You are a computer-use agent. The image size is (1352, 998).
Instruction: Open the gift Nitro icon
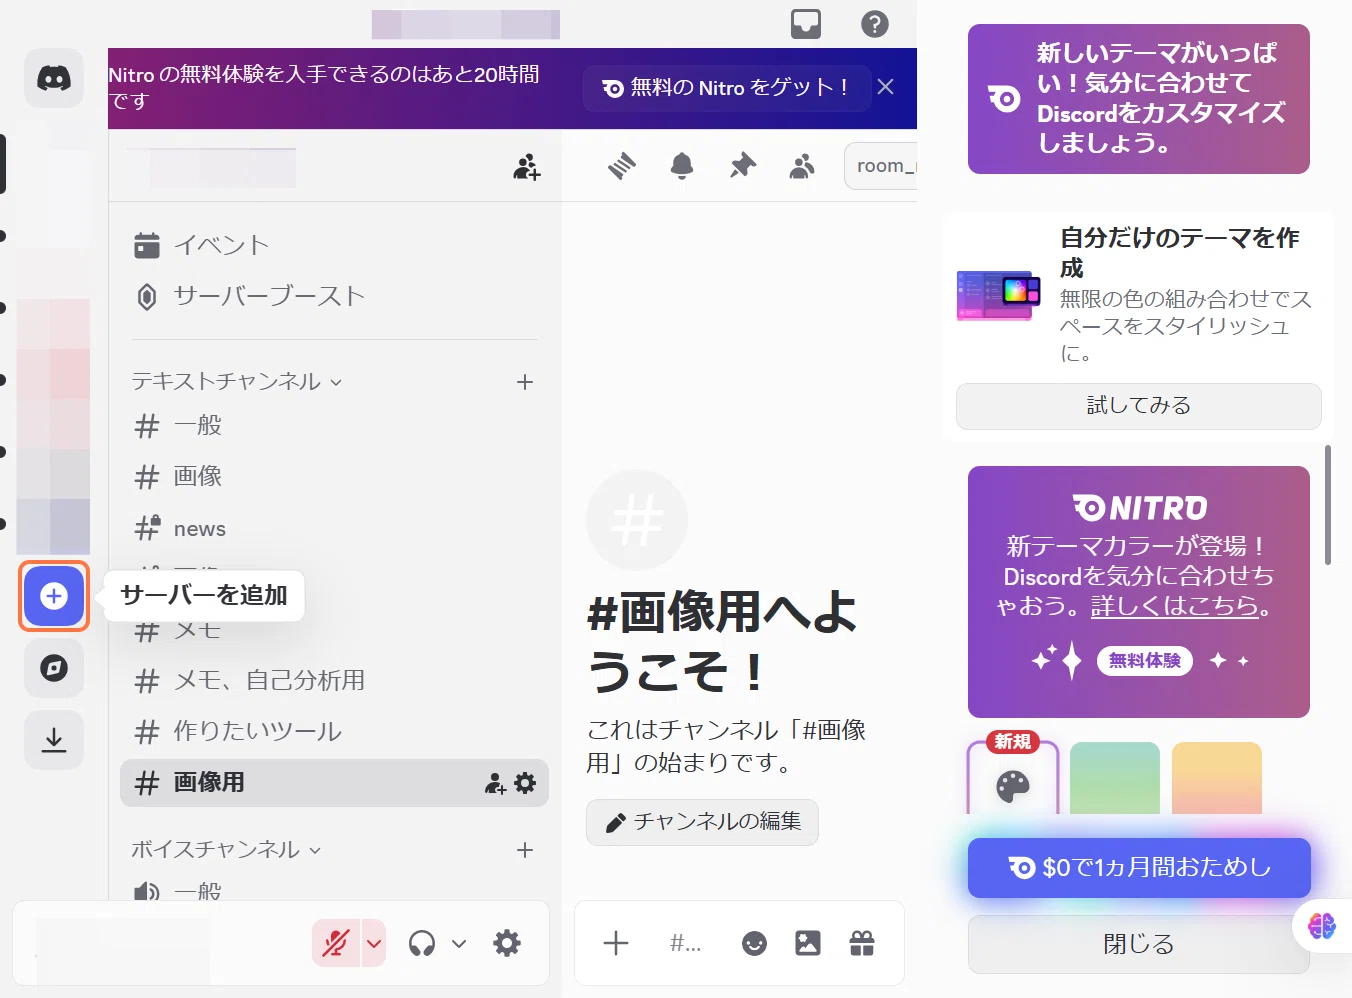pyautogui.click(x=862, y=943)
